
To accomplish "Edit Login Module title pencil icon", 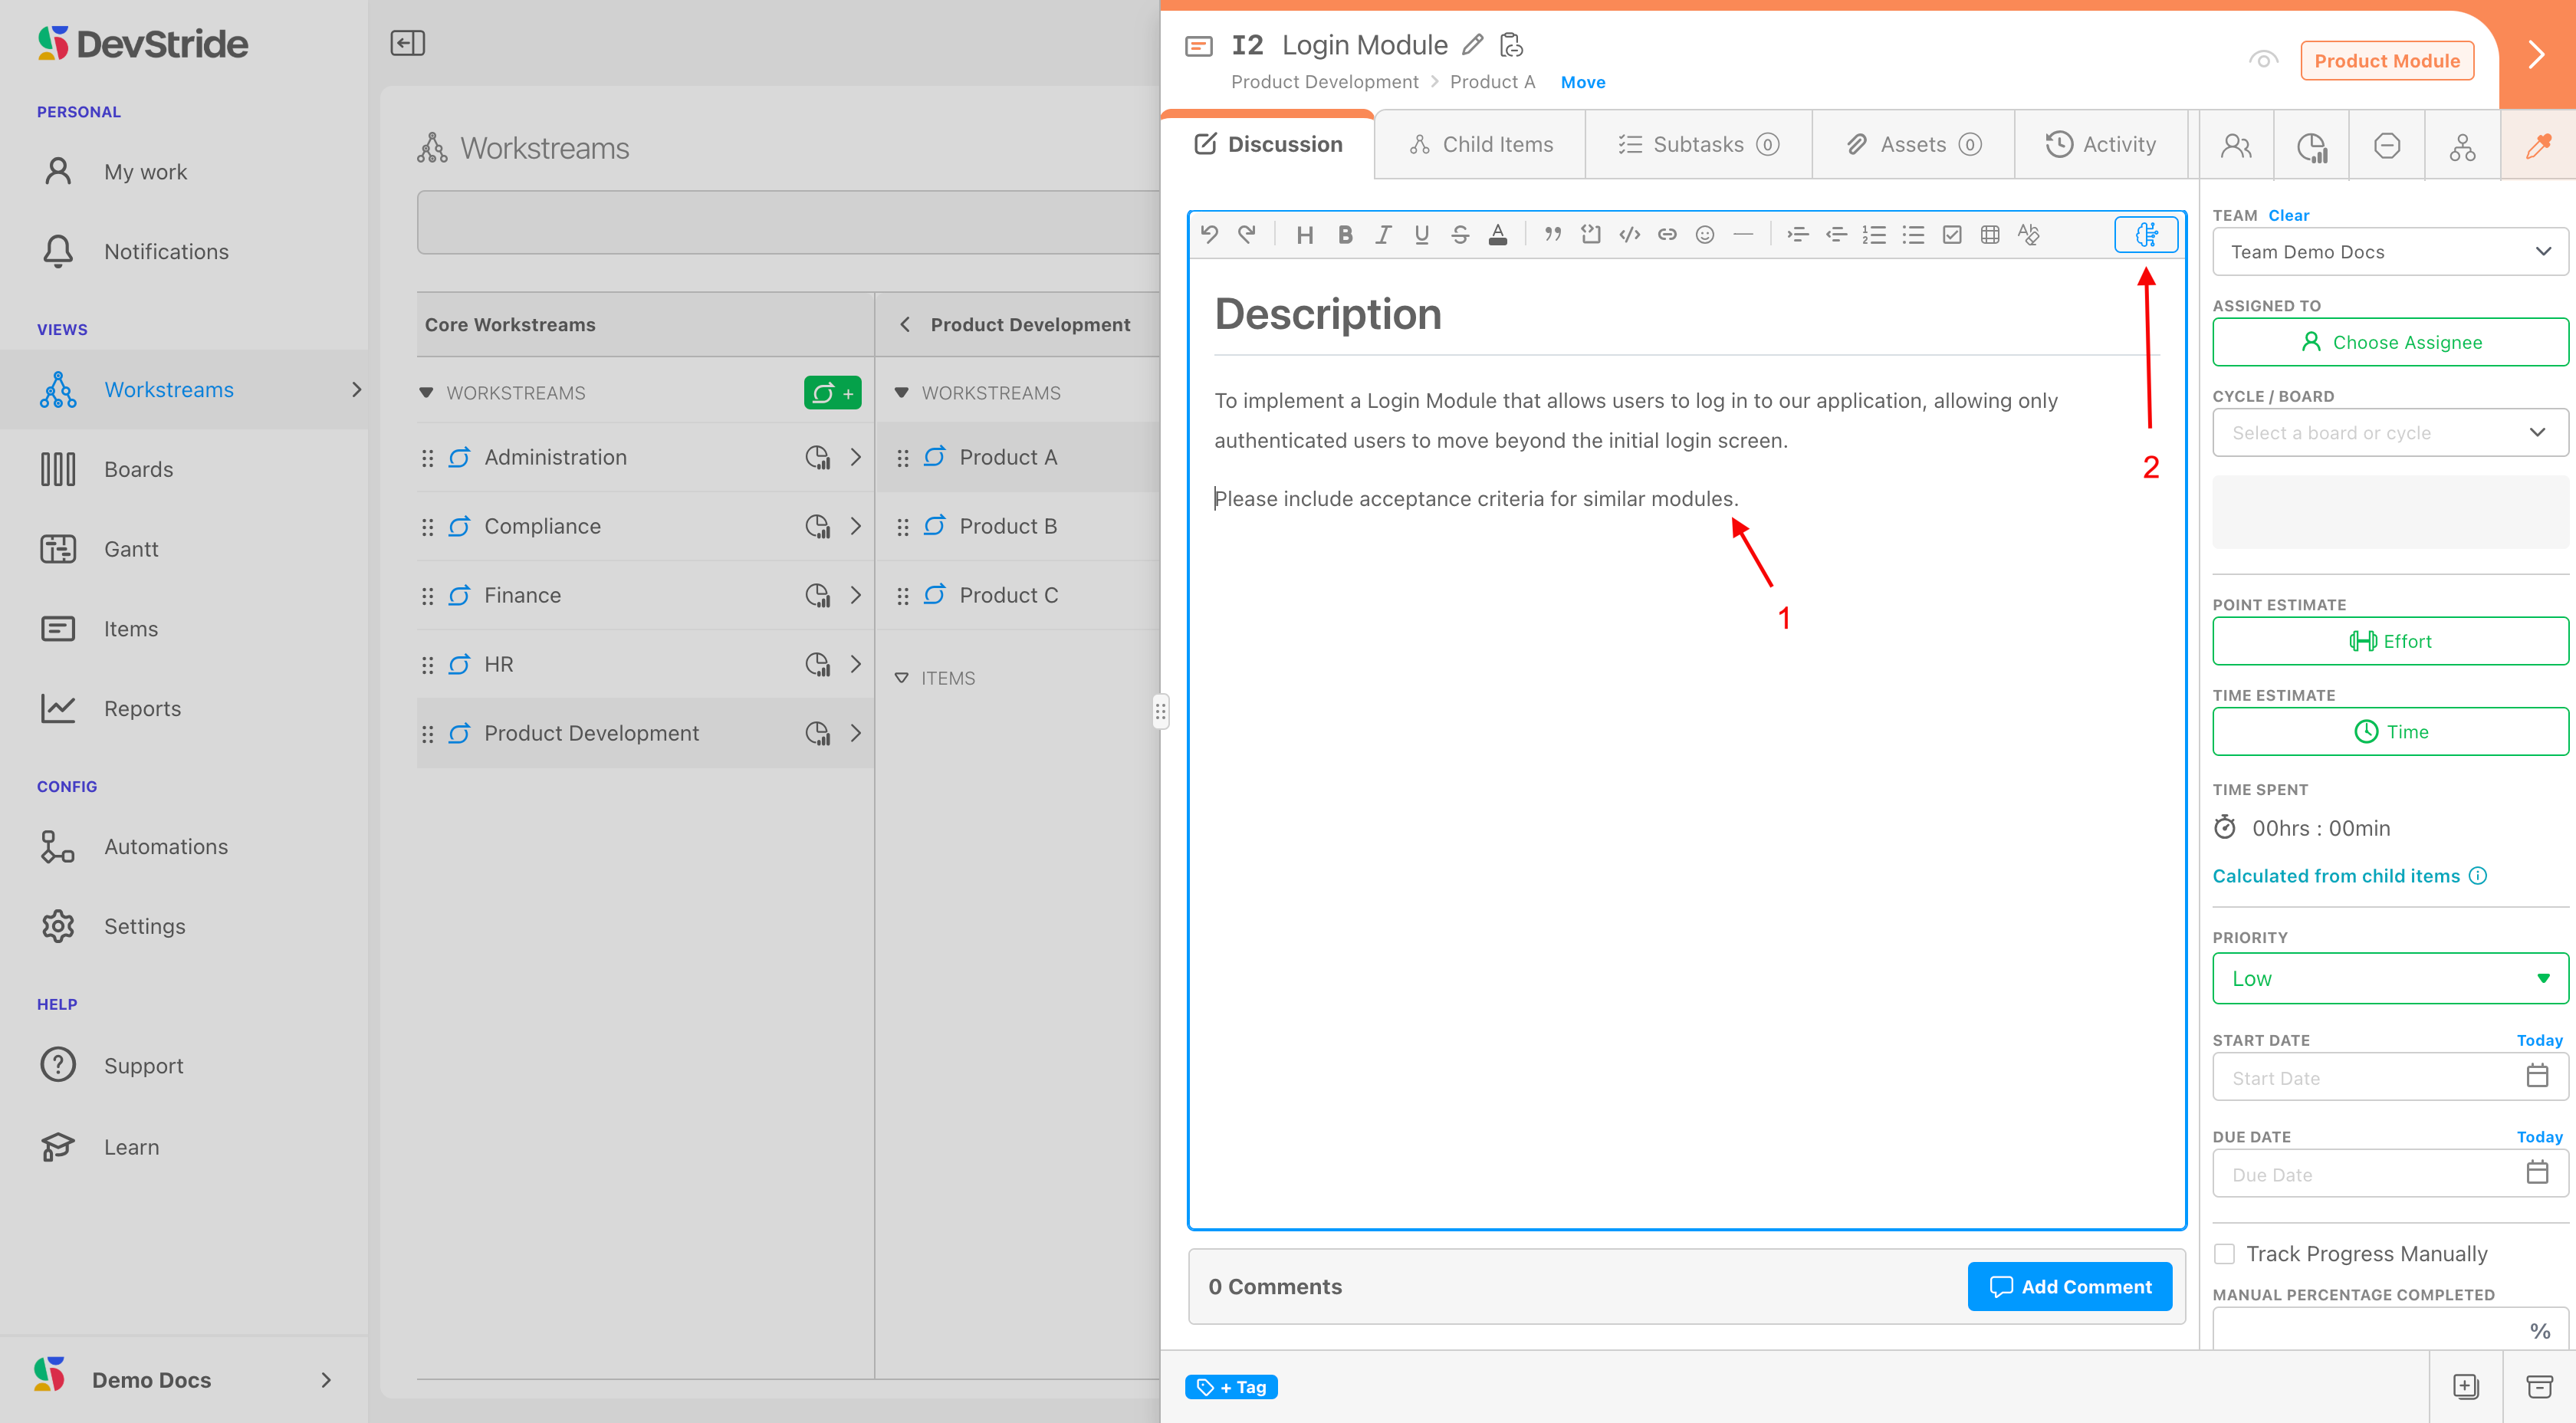I will click(x=1472, y=45).
